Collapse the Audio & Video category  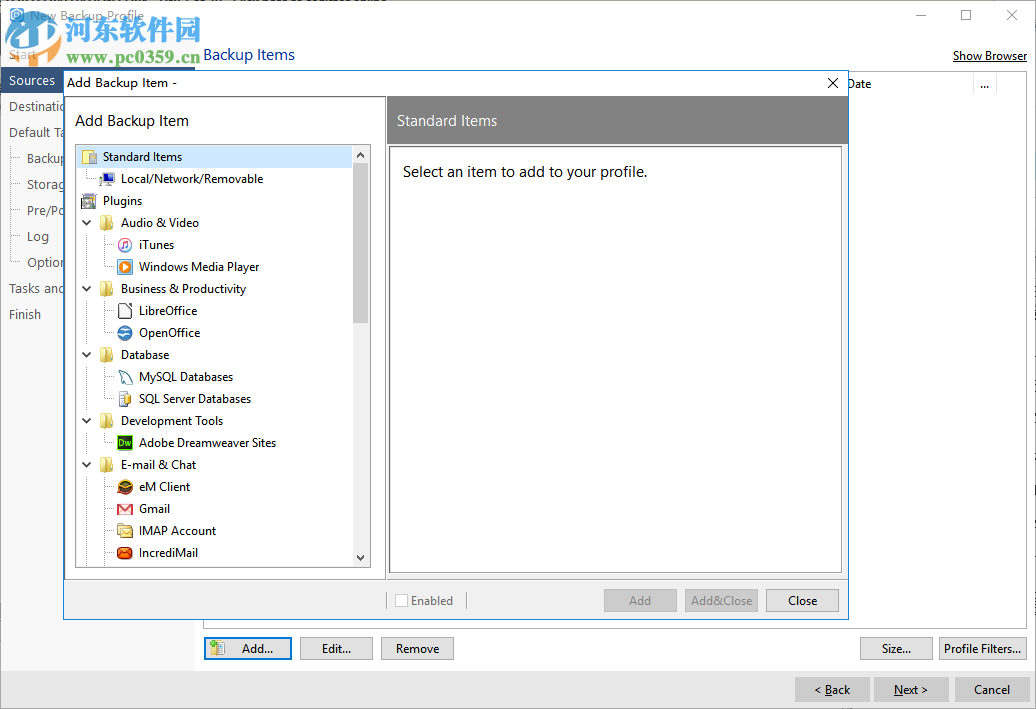pos(87,223)
